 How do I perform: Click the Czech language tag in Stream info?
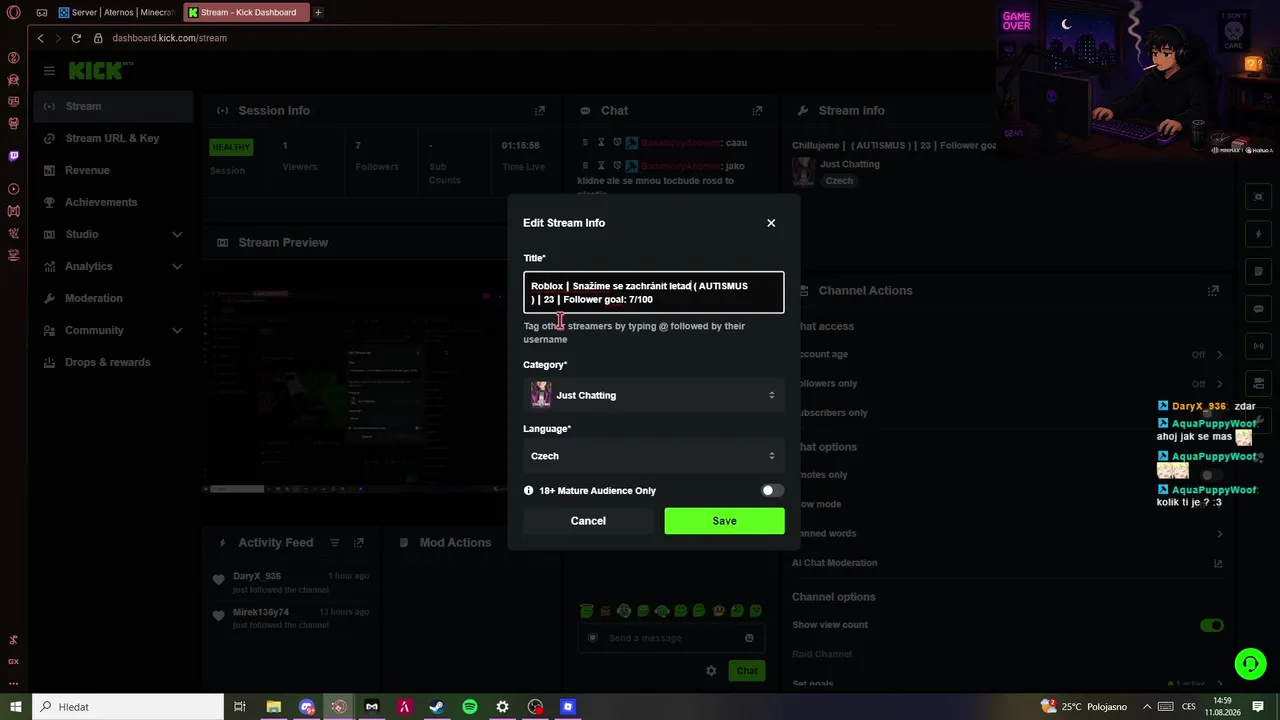tap(839, 181)
